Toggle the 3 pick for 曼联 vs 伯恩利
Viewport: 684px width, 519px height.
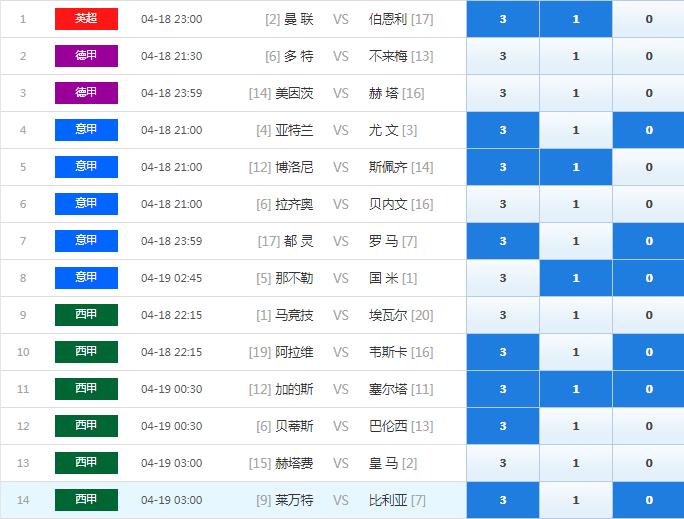click(x=503, y=19)
